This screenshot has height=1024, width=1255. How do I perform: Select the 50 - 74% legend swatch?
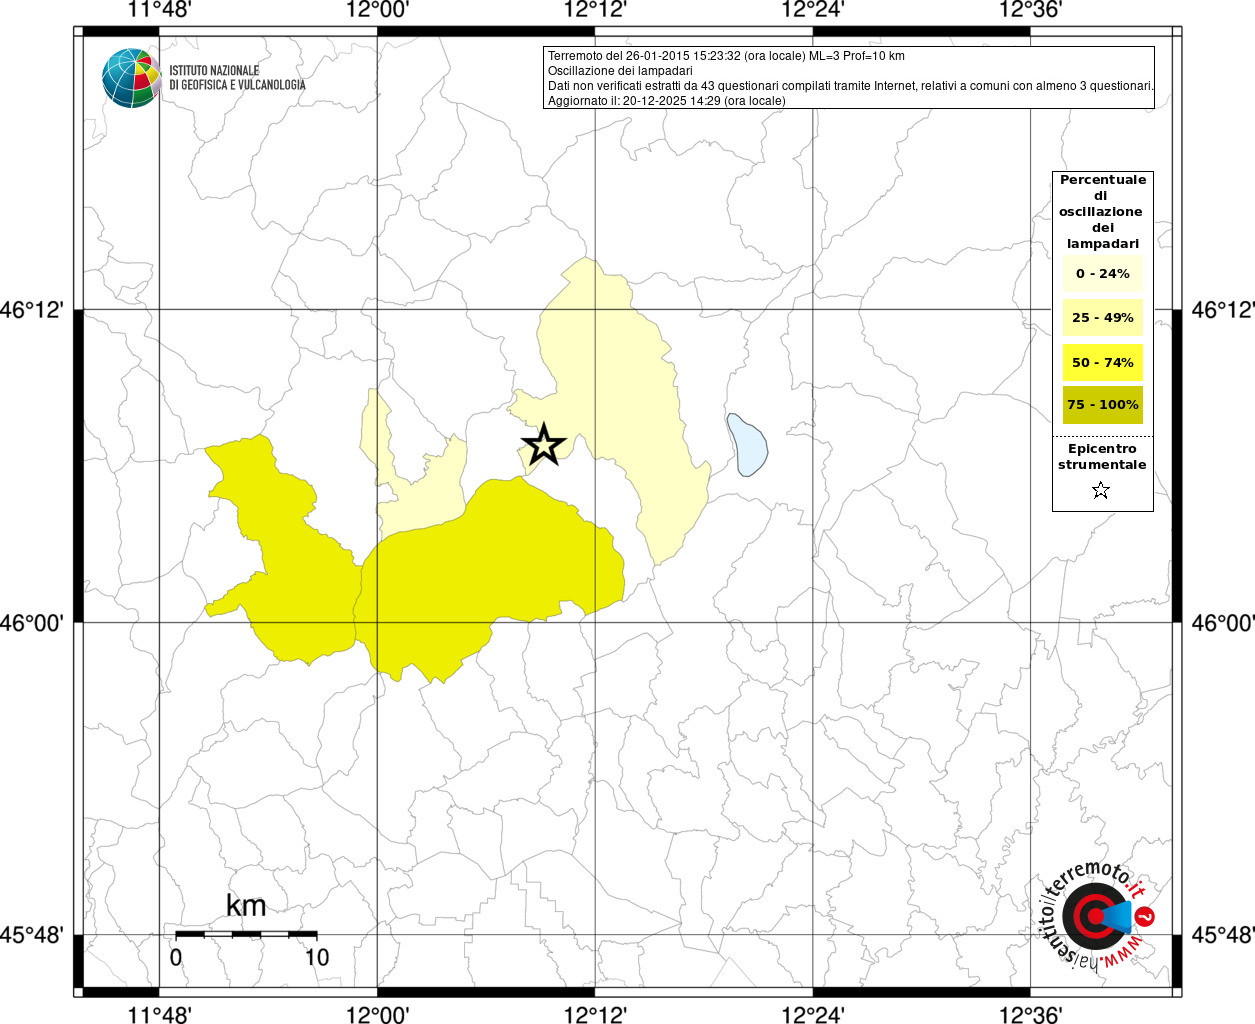point(1102,362)
